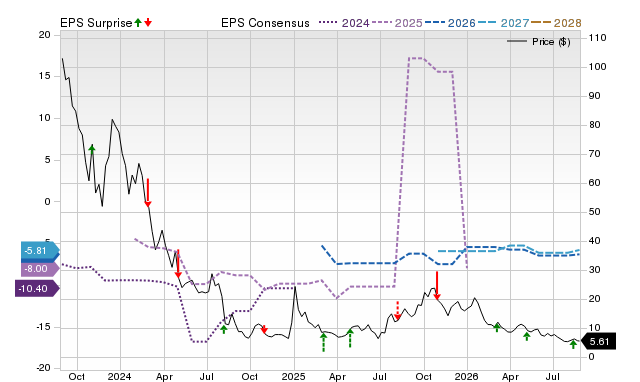Viewport: 640px width, 382px height.
Task: Click the -5.81 value tag
Action: point(40,251)
